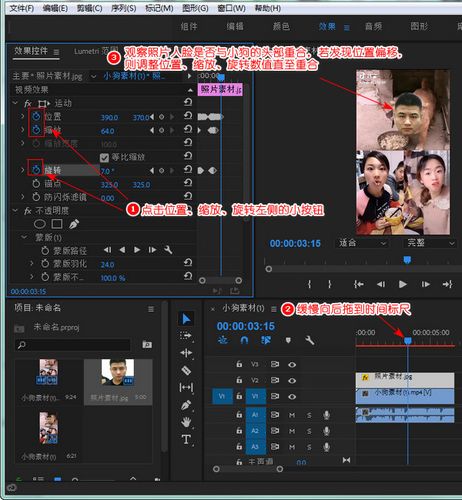Viewport: 462px width, 500px height.
Task: Open 效果控件 panel menu icon
Action: [56, 52]
